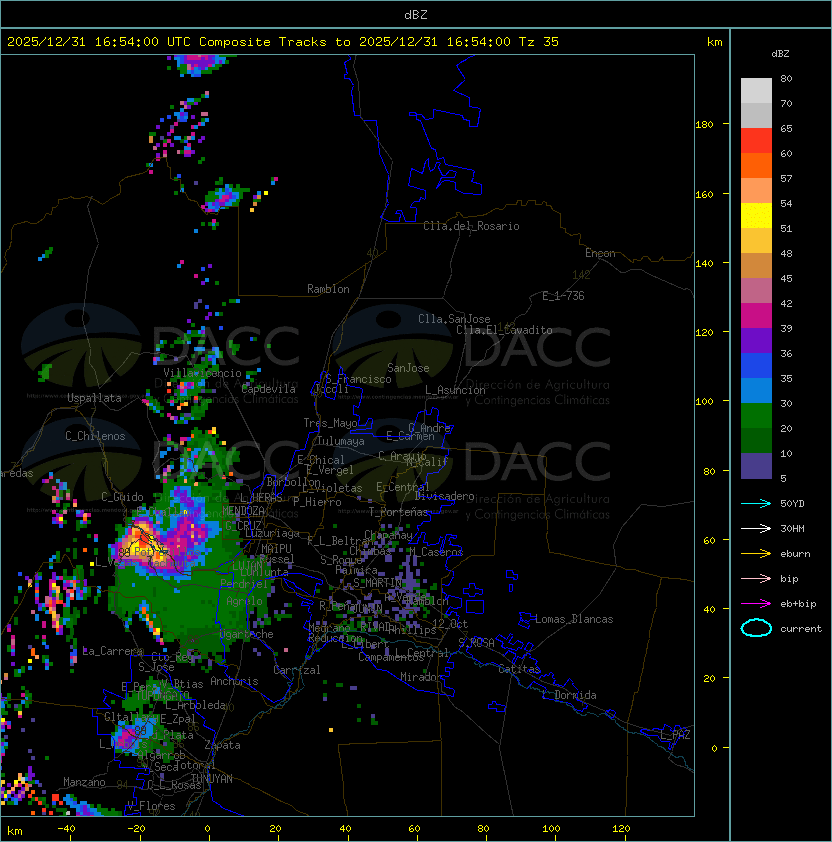Click the 'Ramblon' map label
Viewport: 832px width, 842px height.
coord(328,289)
